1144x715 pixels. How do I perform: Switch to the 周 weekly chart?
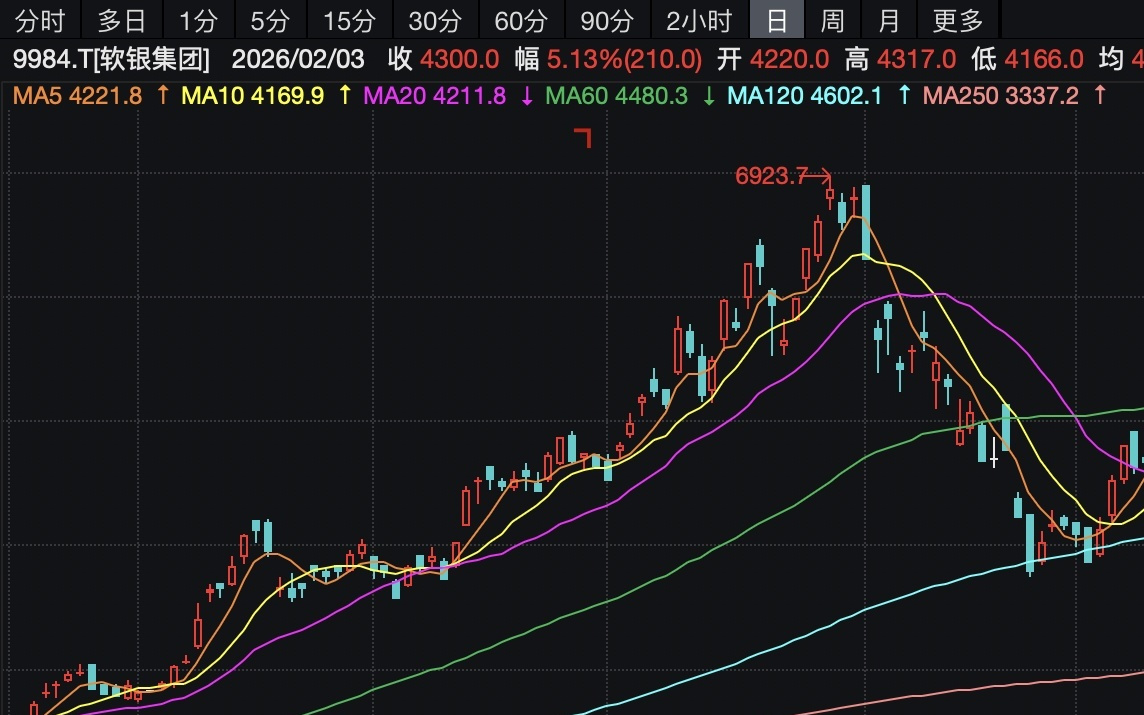tap(832, 20)
